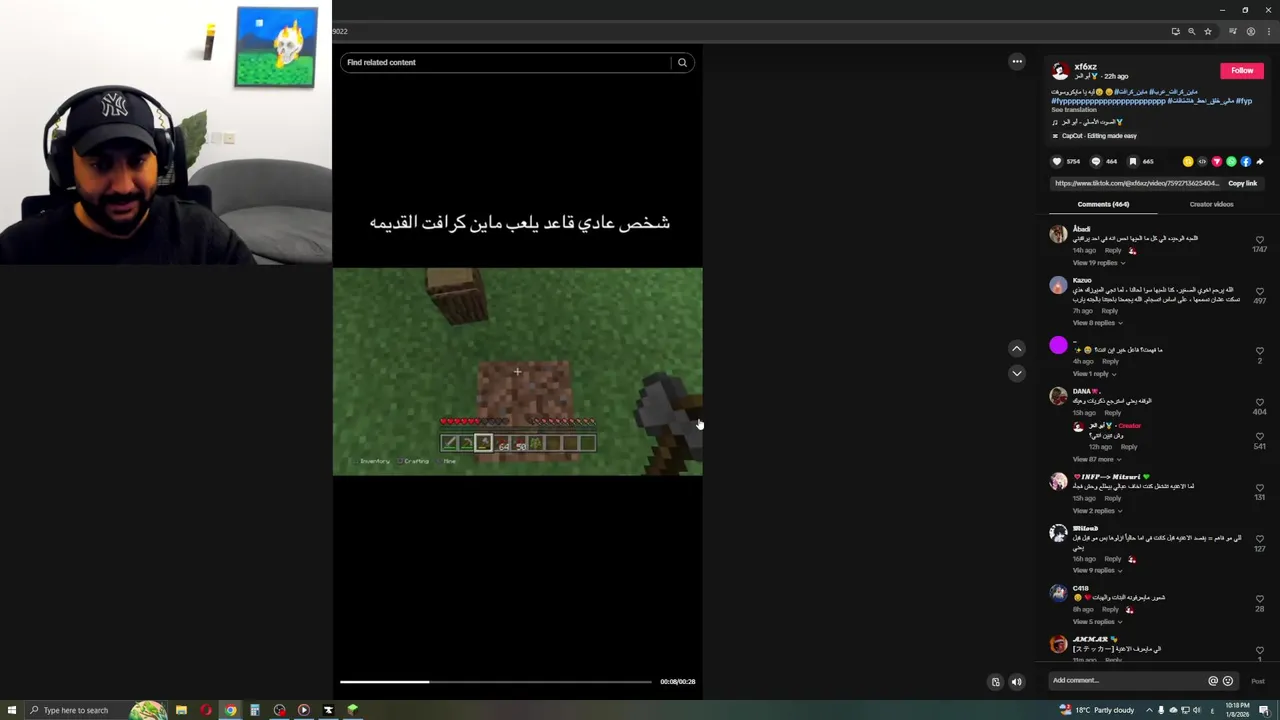Open browser profile icon

coord(1250,31)
